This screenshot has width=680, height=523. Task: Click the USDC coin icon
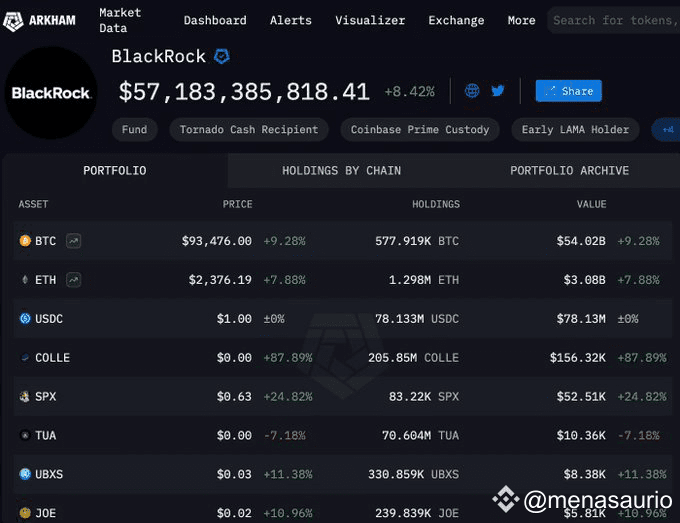pos(25,319)
